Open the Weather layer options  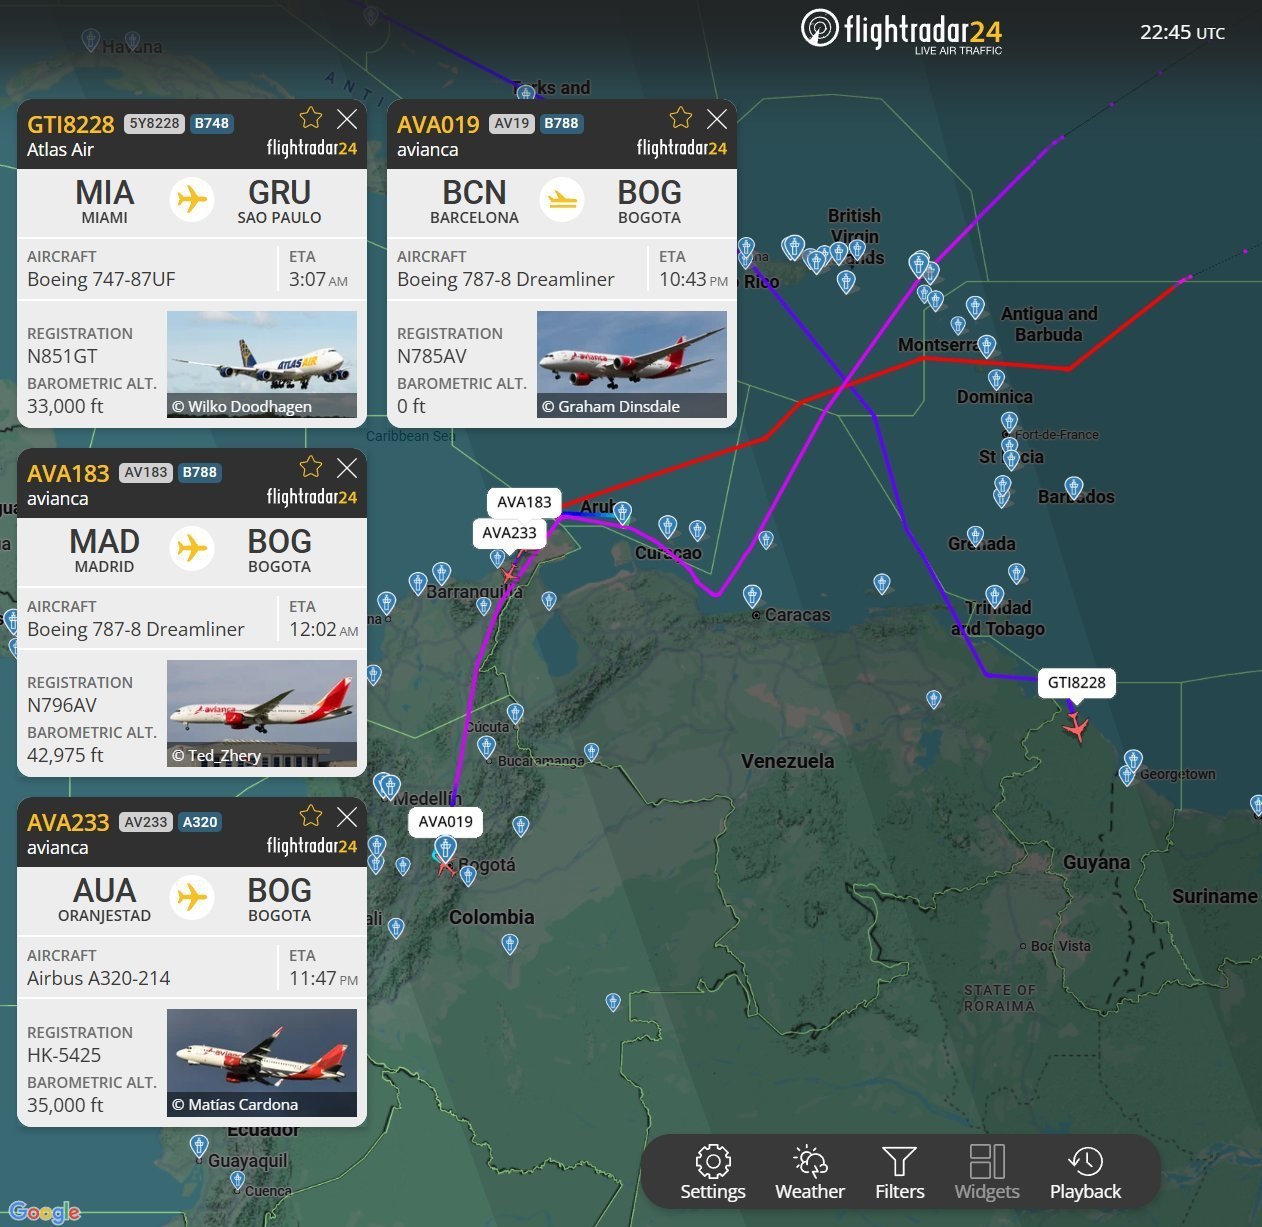click(x=809, y=1173)
